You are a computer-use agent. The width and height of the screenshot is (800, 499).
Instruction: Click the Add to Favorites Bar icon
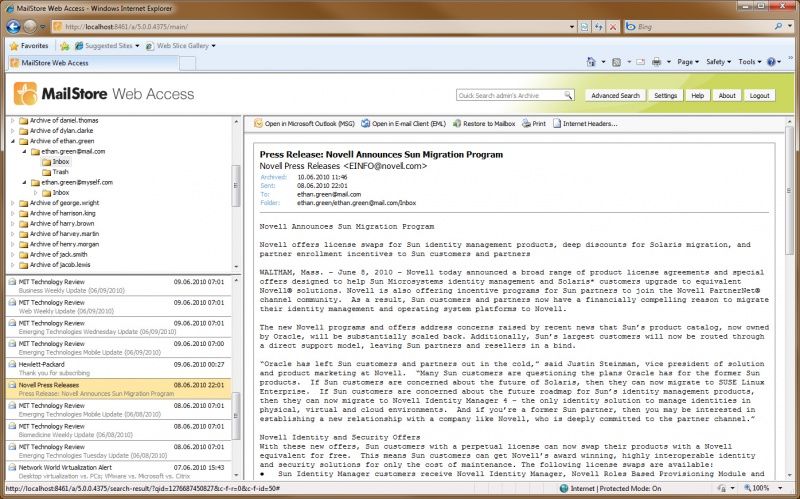[64, 46]
